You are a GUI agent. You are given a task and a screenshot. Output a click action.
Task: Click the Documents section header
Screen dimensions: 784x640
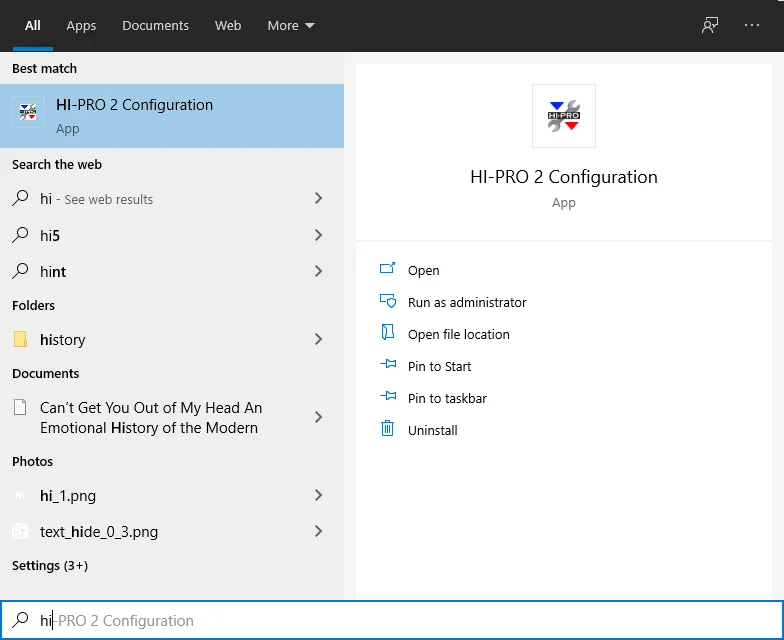tap(46, 374)
